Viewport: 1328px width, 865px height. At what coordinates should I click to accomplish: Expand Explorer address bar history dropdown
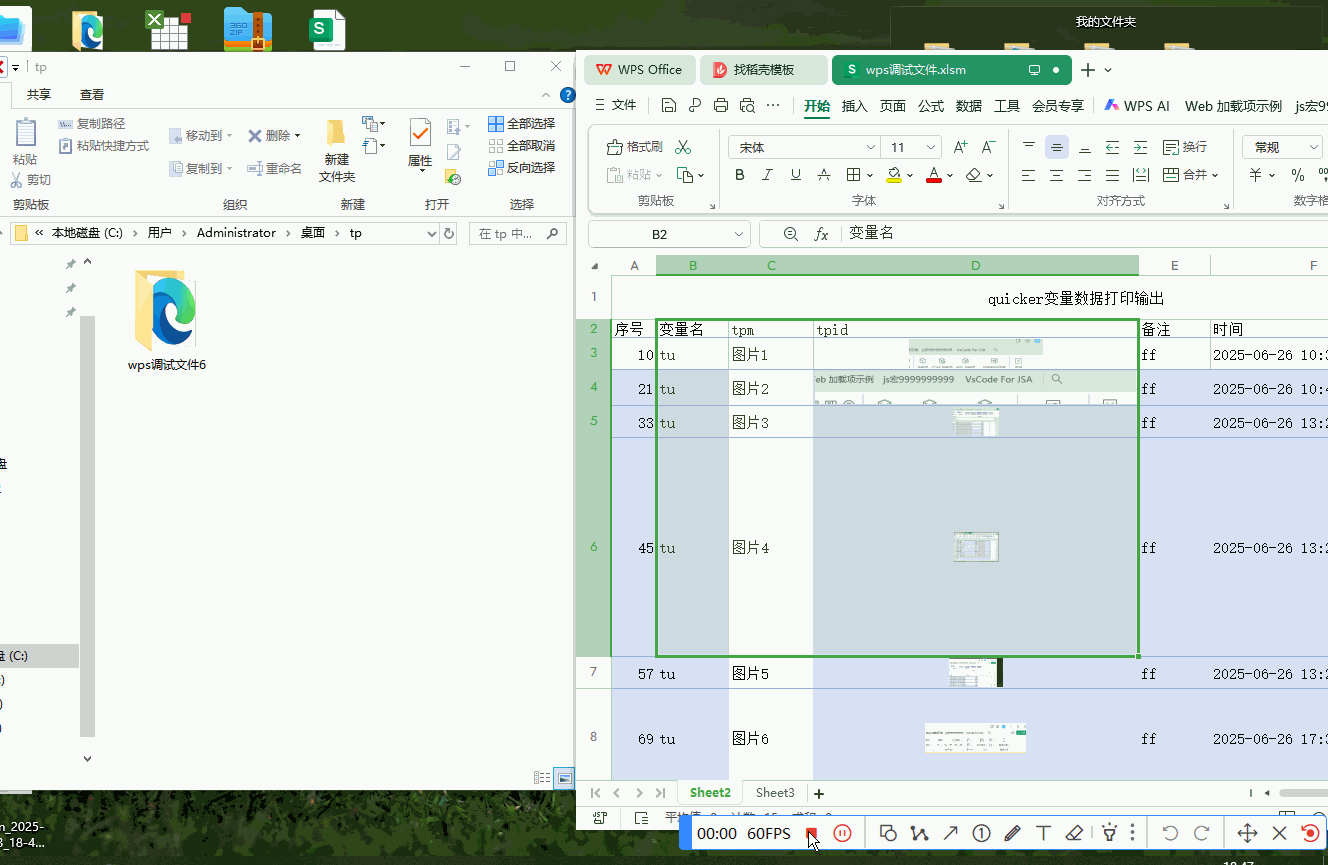pyautogui.click(x=432, y=233)
